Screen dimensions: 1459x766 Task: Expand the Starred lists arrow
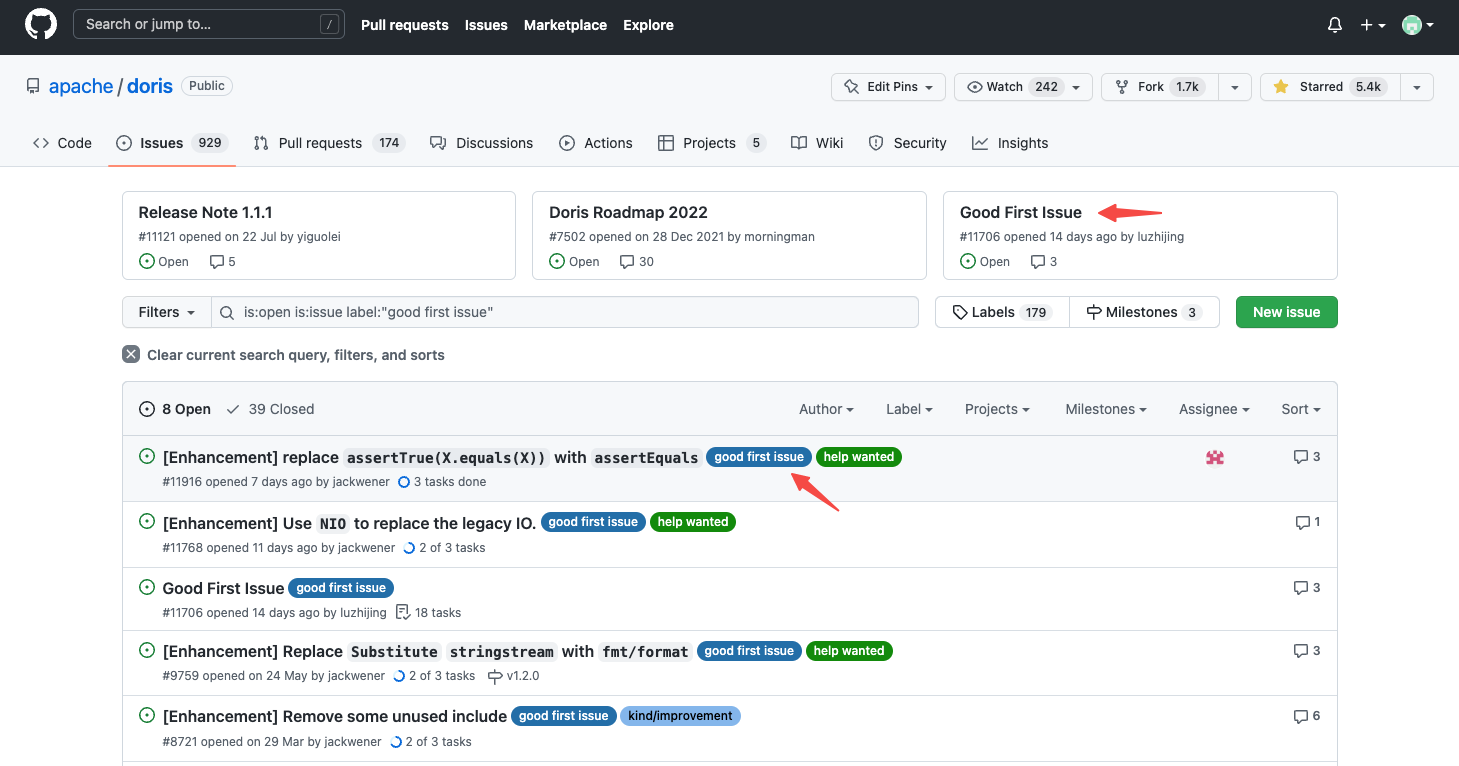pyautogui.click(x=1417, y=87)
